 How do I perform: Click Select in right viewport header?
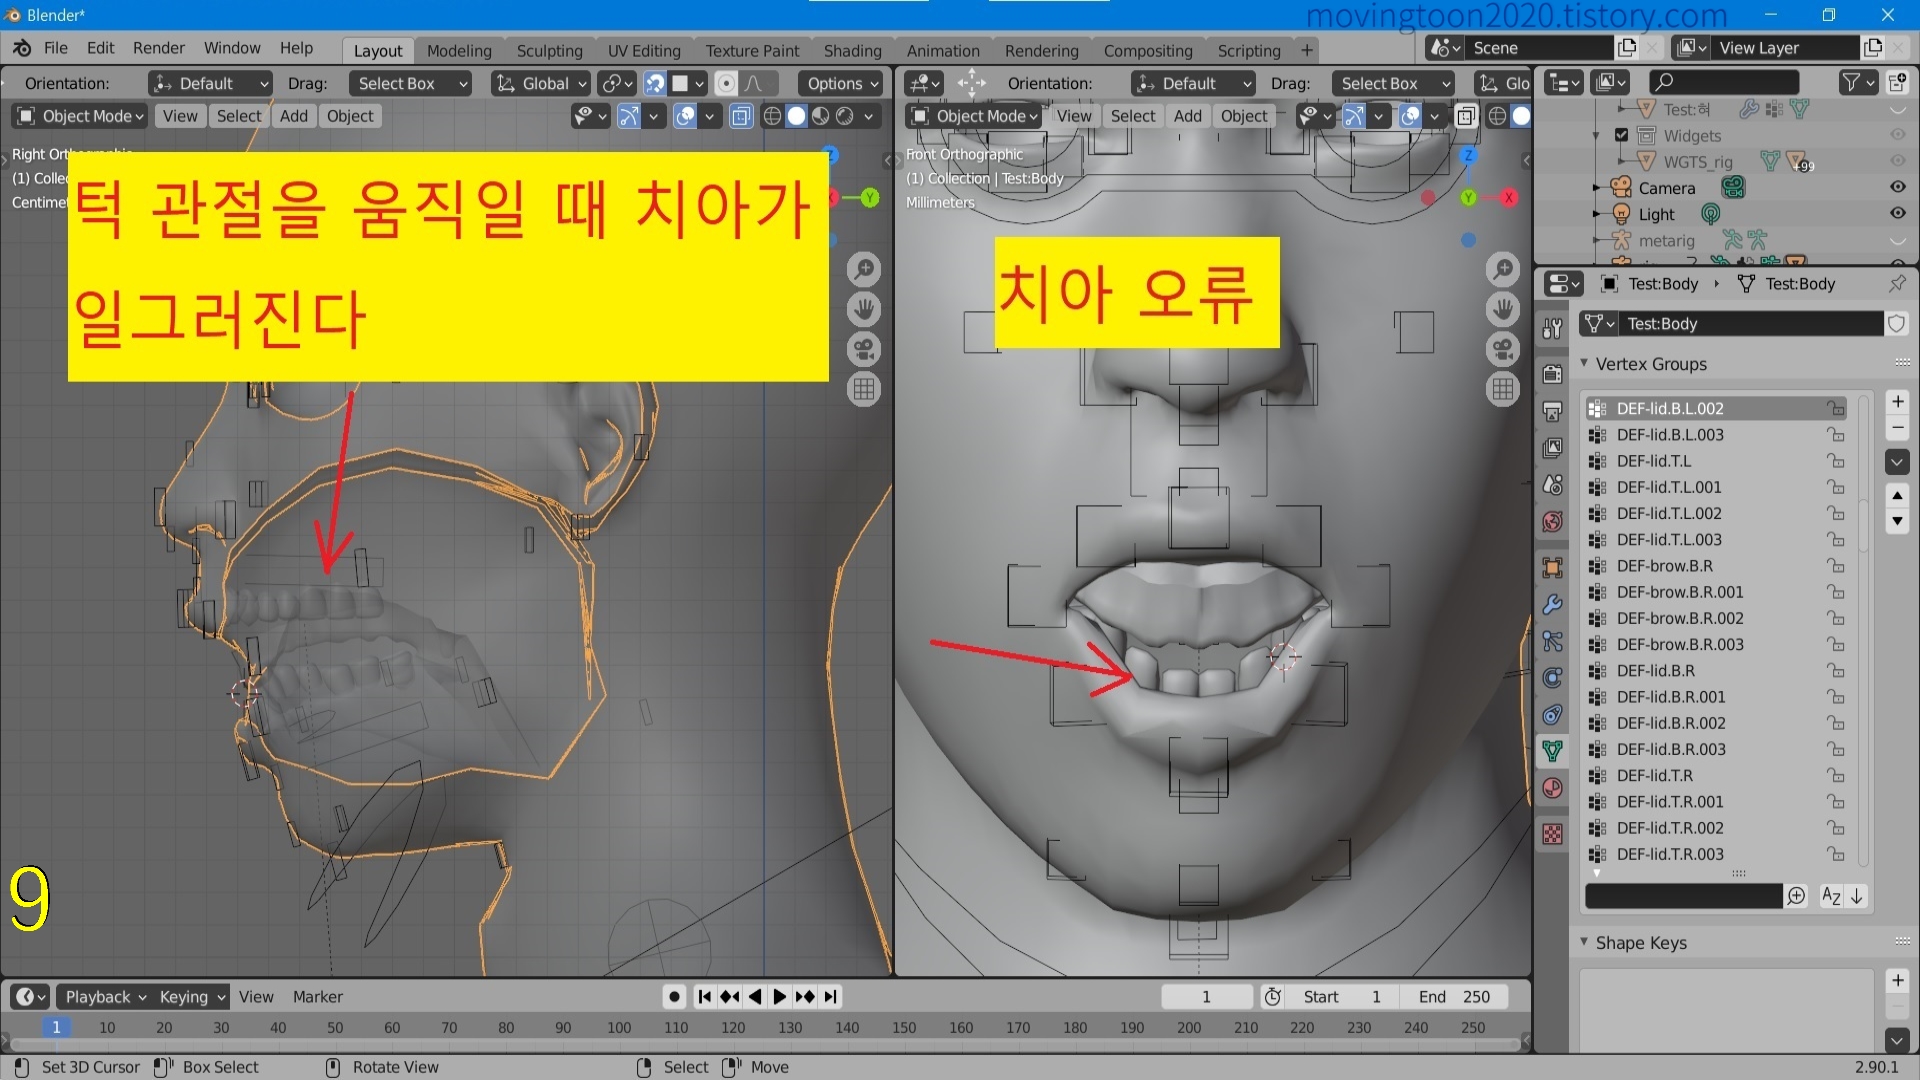(x=1133, y=116)
